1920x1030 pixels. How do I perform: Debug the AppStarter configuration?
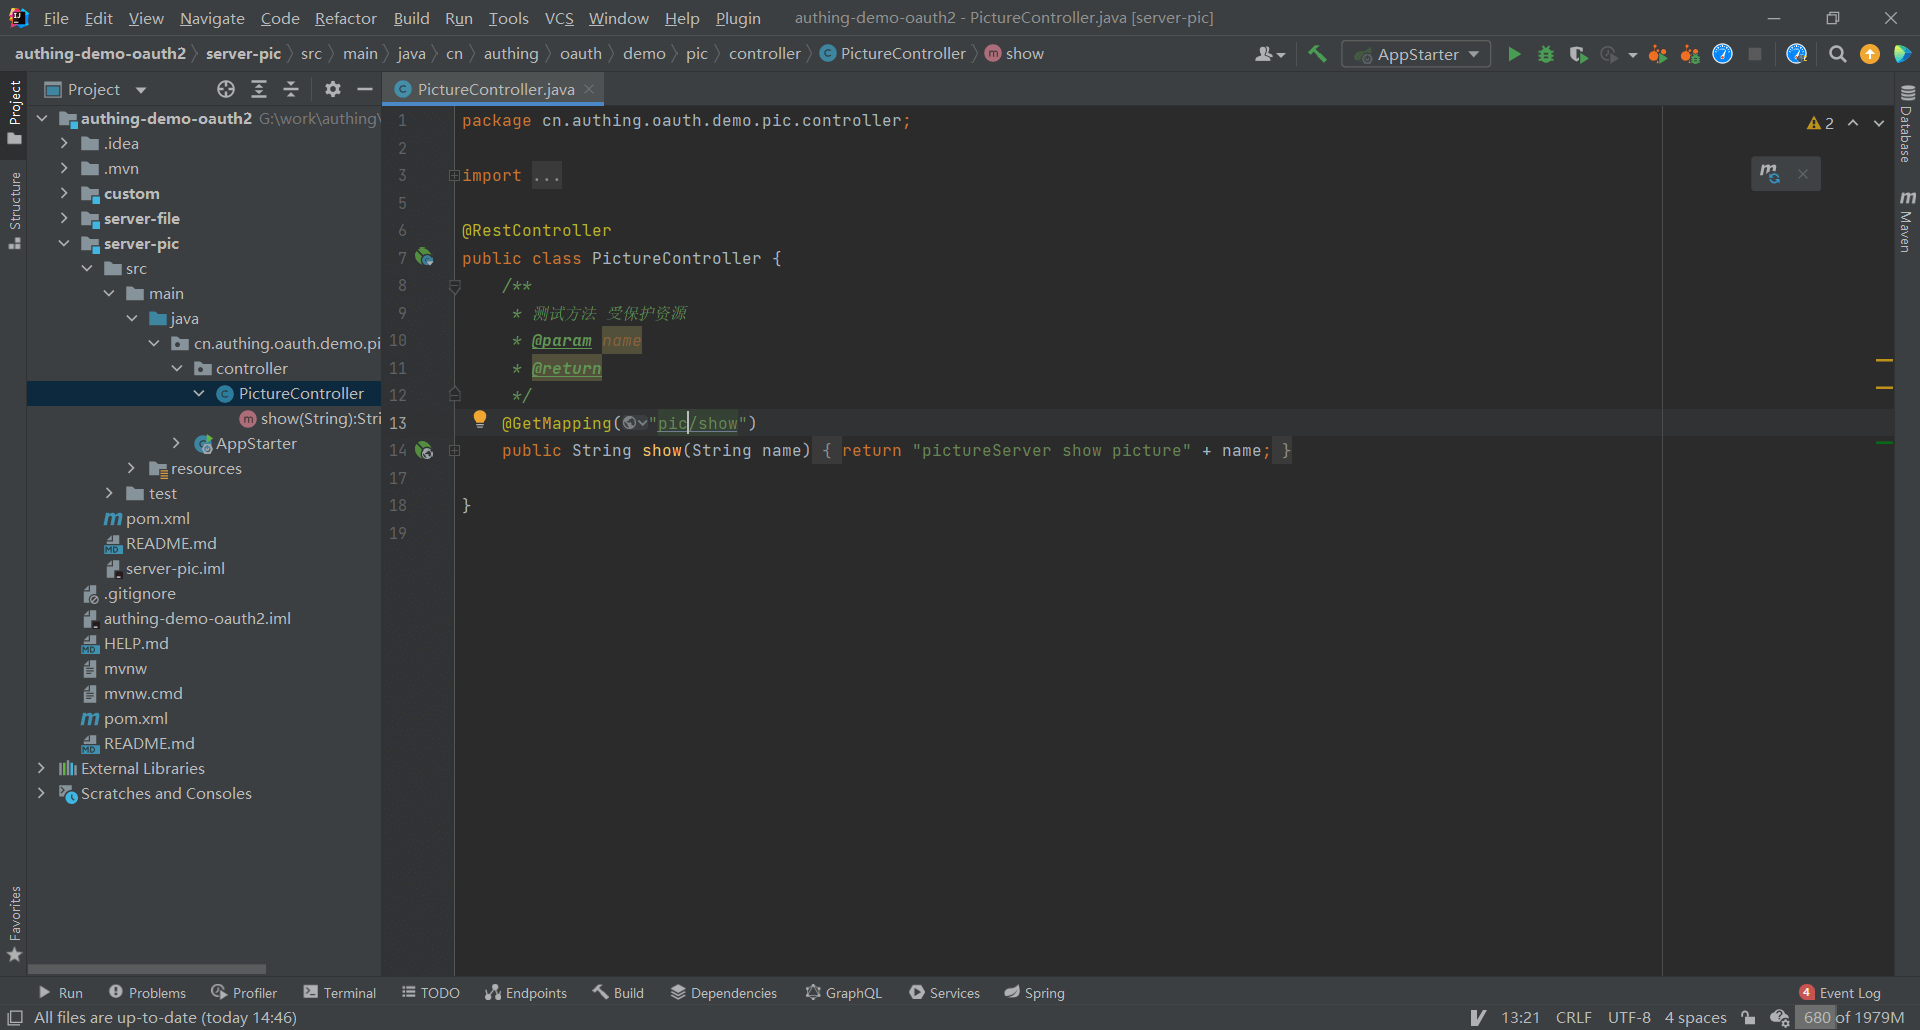pos(1546,54)
